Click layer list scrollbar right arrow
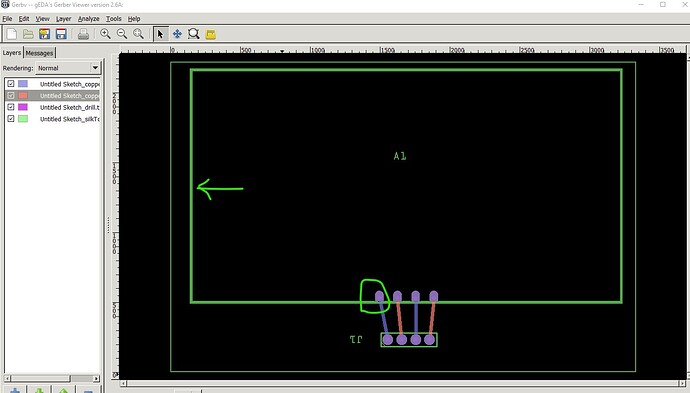Viewport: 690px width, 393px height. coord(96,378)
